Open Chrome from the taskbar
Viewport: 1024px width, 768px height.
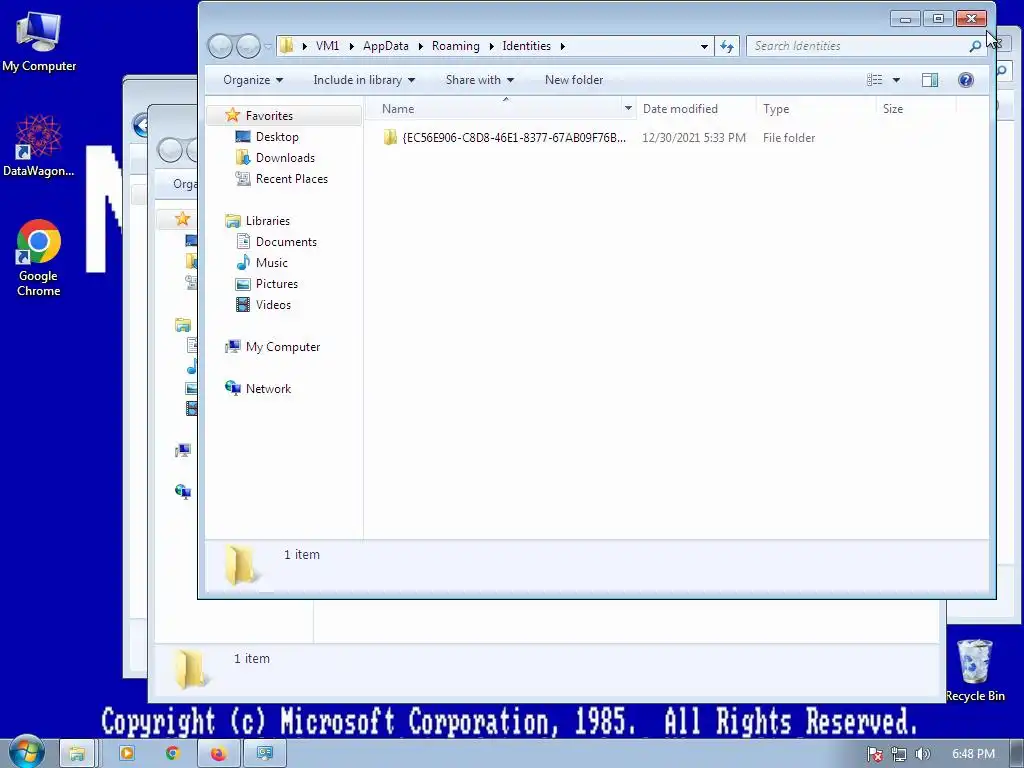click(172, 753)
